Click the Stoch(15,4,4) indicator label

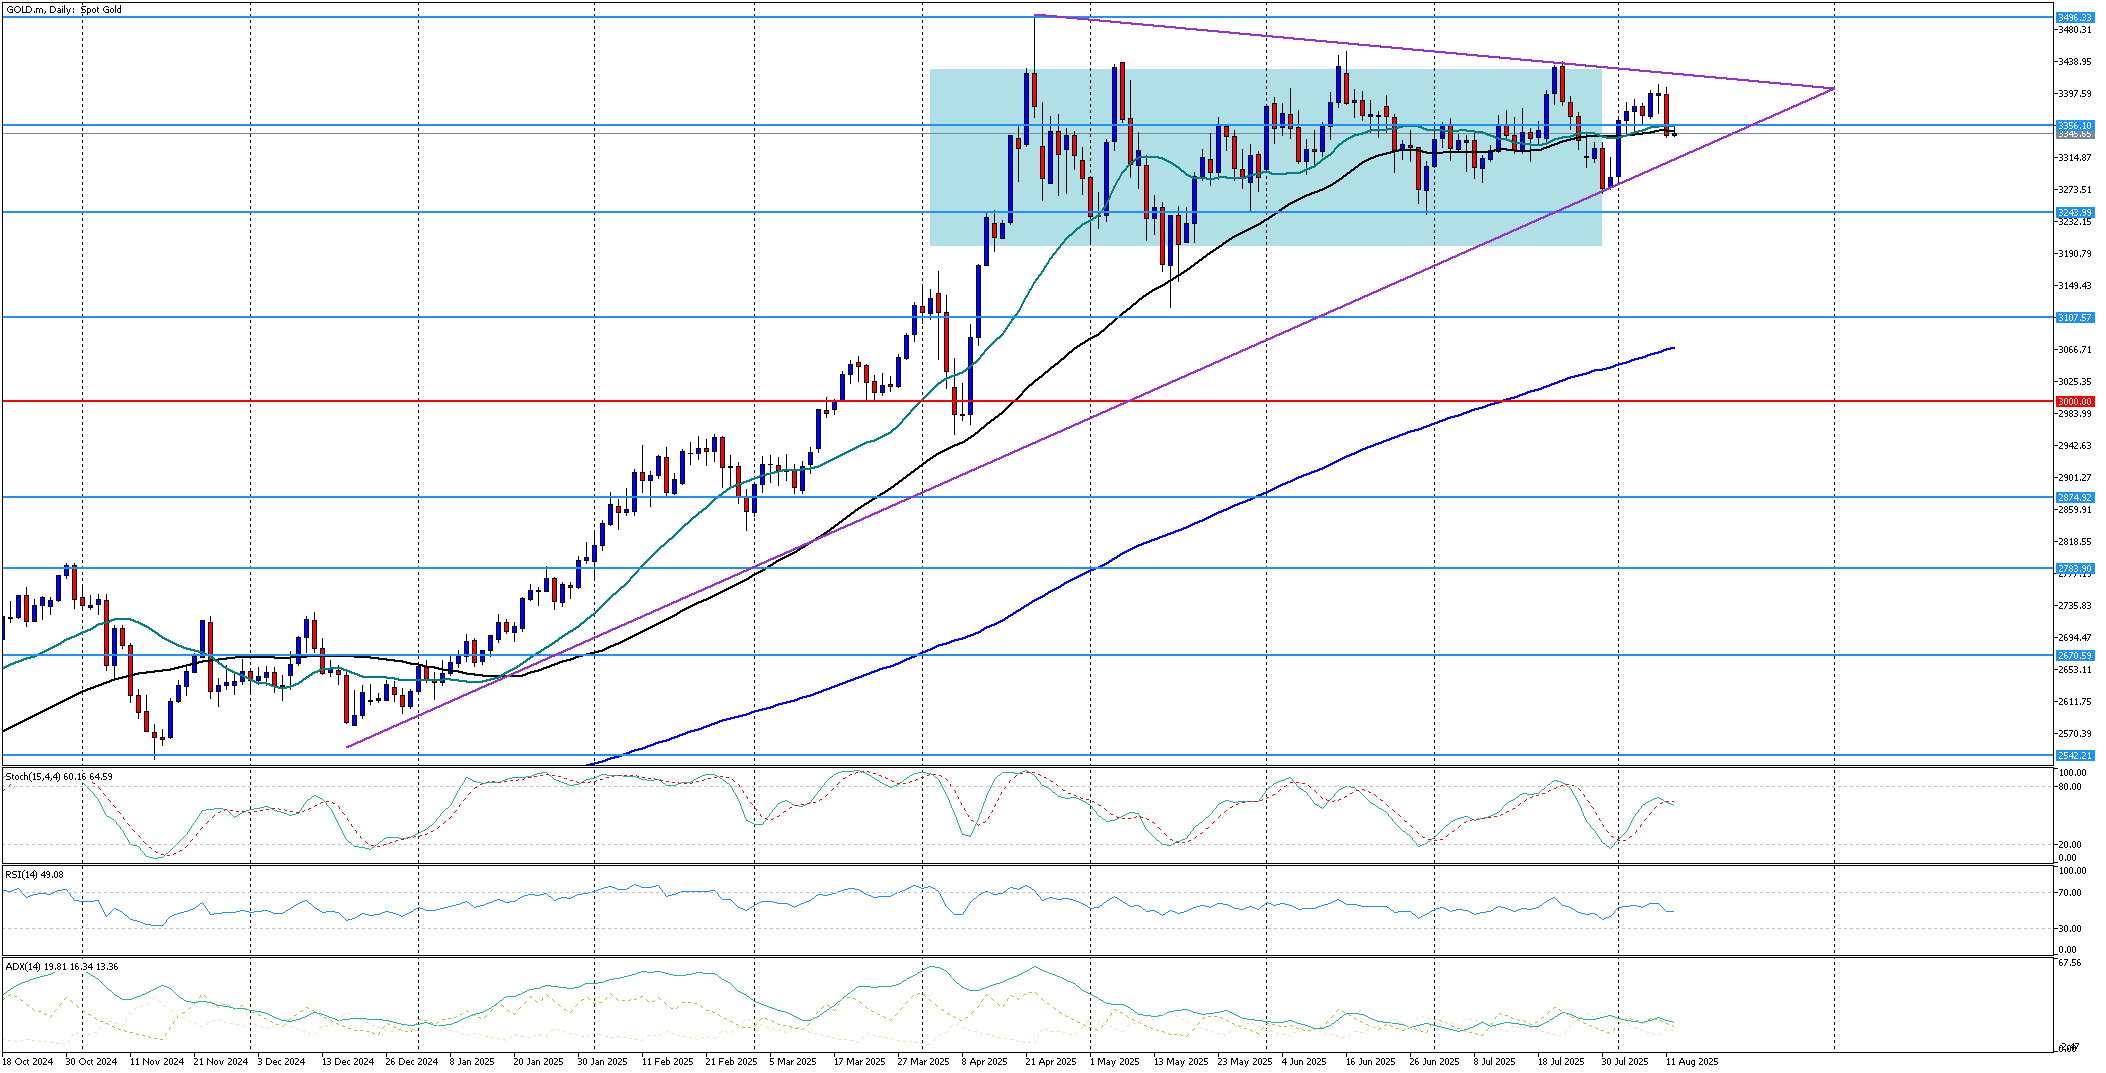59,776
